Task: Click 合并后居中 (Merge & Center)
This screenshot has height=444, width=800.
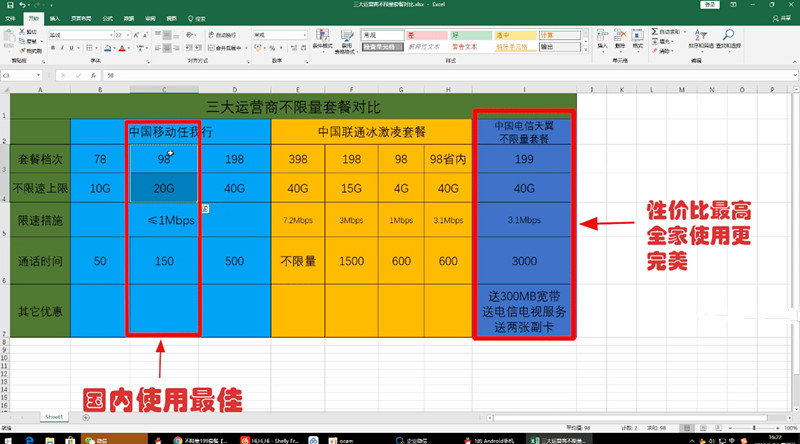Action: [225, 48]
